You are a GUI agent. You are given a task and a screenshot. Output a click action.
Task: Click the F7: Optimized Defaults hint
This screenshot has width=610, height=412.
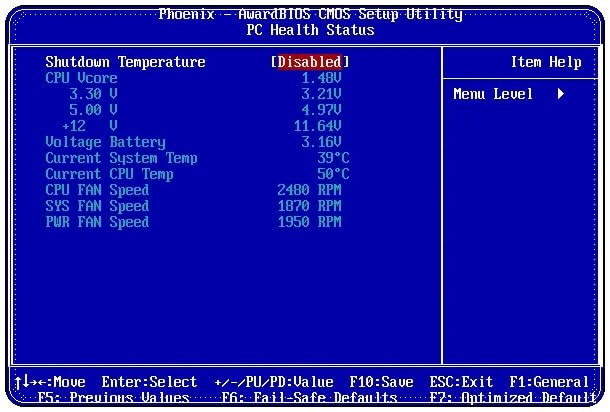pos(513,398)
